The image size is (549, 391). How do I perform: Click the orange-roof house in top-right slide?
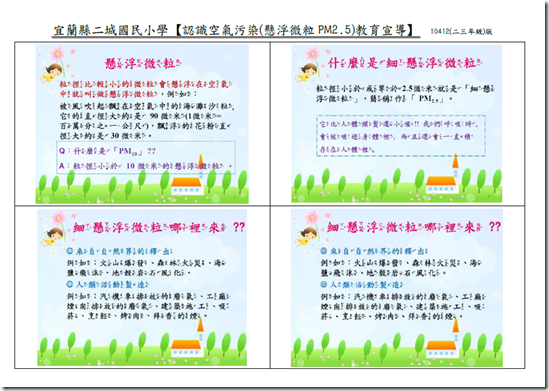[x=443, y=179]
